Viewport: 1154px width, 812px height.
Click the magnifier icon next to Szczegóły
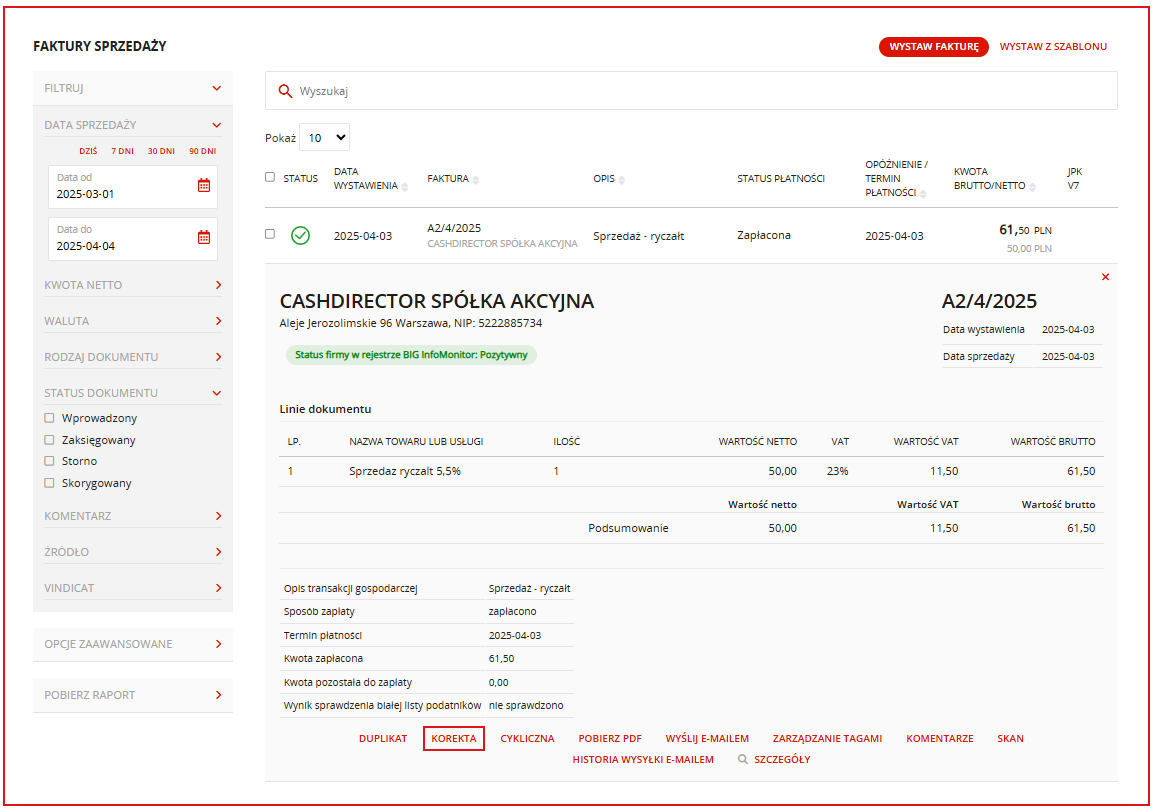point(743,759)
